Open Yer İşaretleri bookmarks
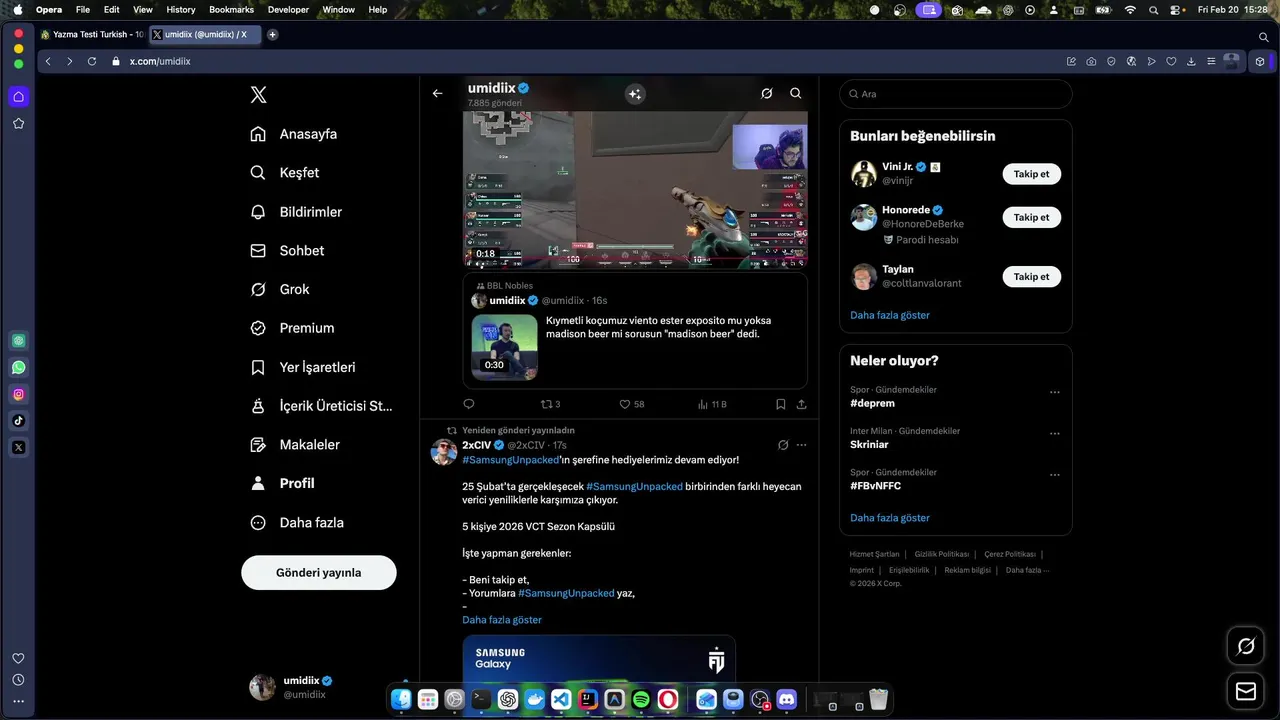The height and width of the screenshot is (720, 1280). (x=303, y=367)
